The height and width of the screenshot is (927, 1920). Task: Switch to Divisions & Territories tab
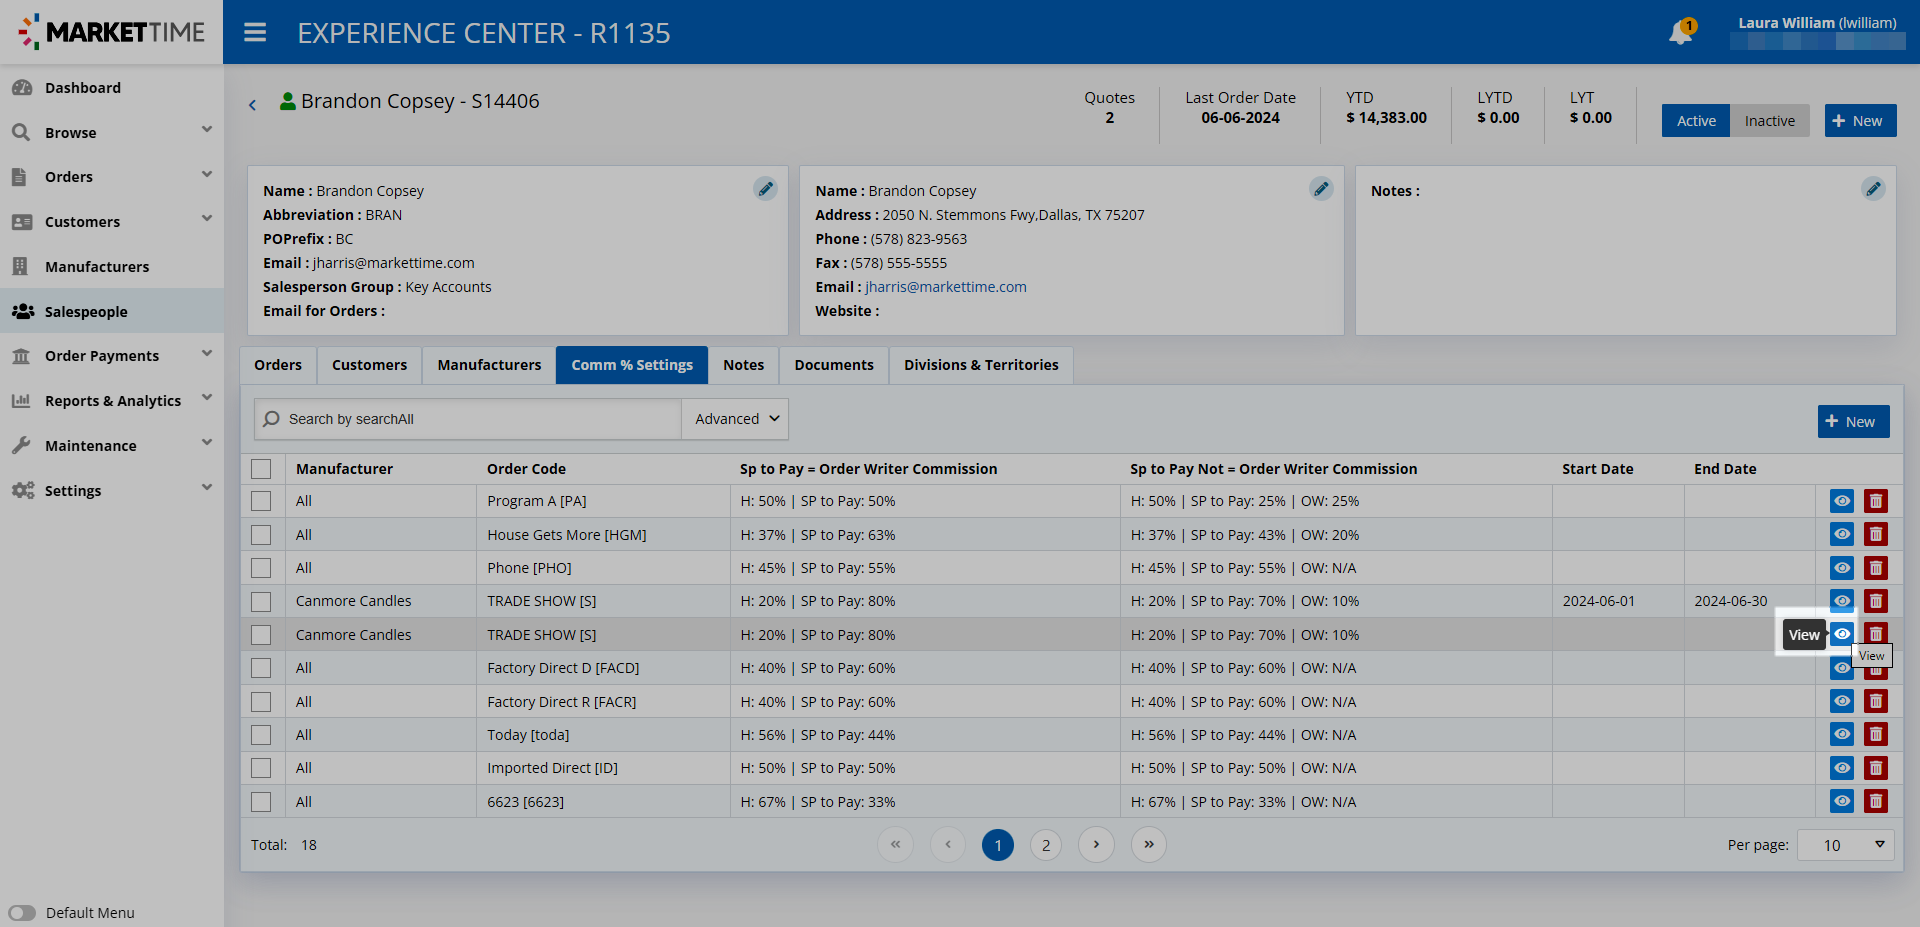pyautogui.click(x=980, y=365)
